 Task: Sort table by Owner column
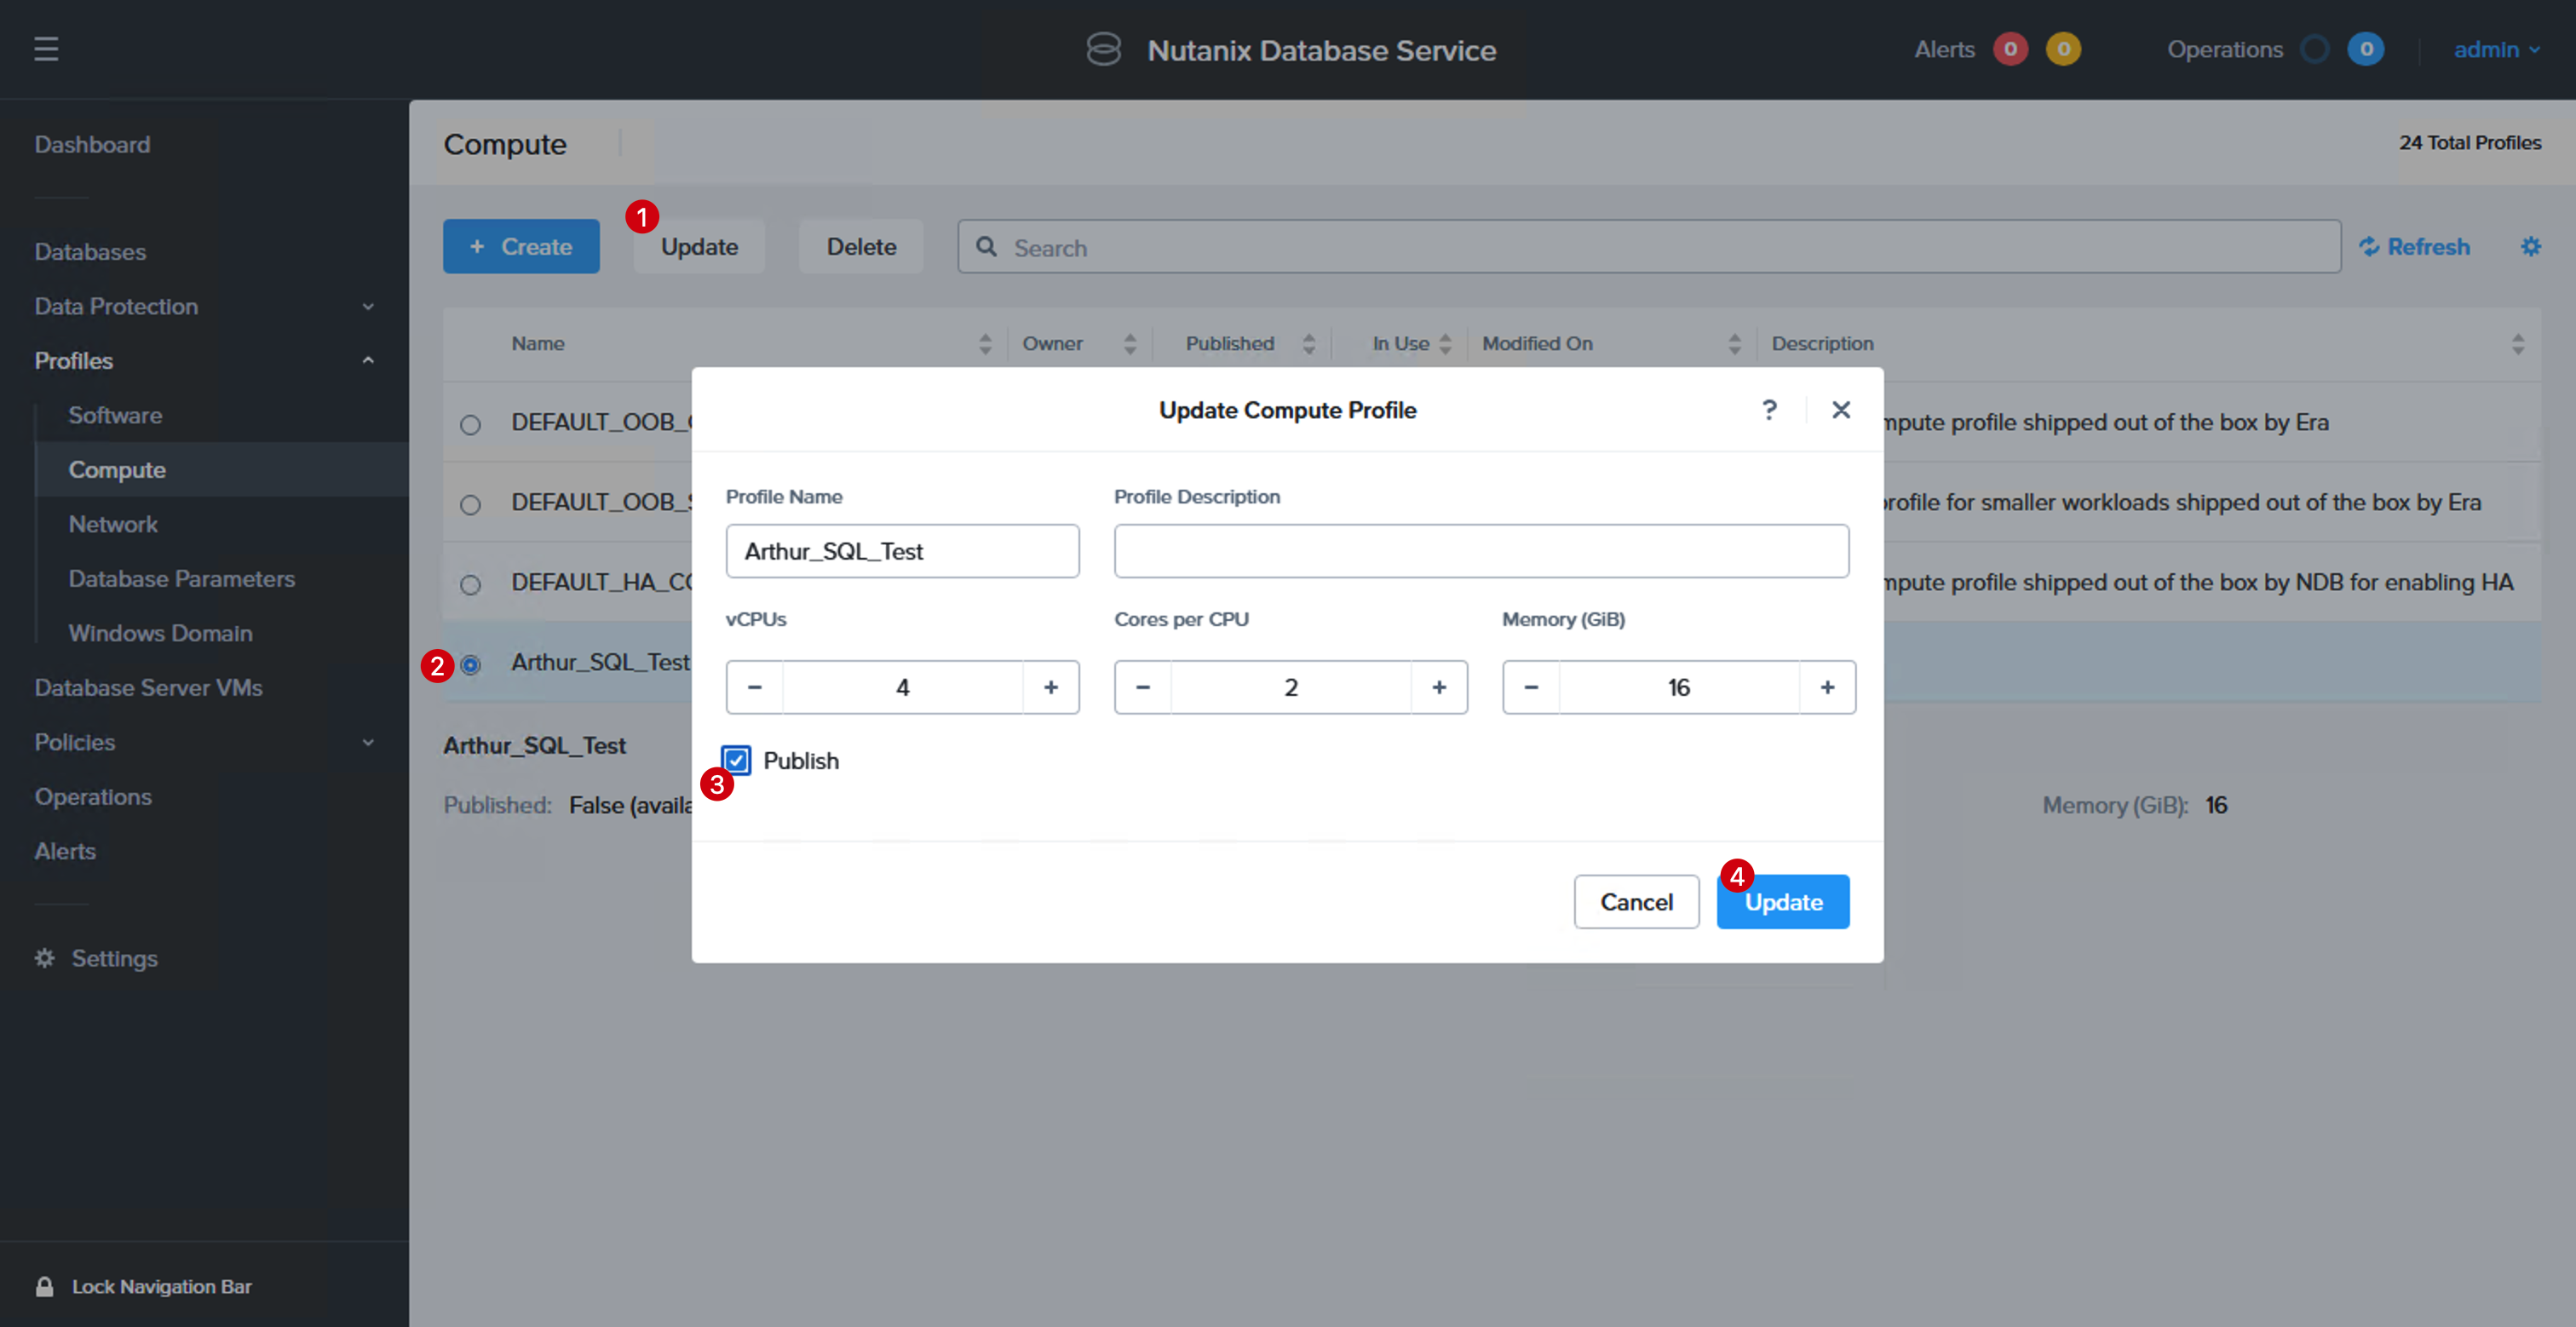pos(1130,344)
